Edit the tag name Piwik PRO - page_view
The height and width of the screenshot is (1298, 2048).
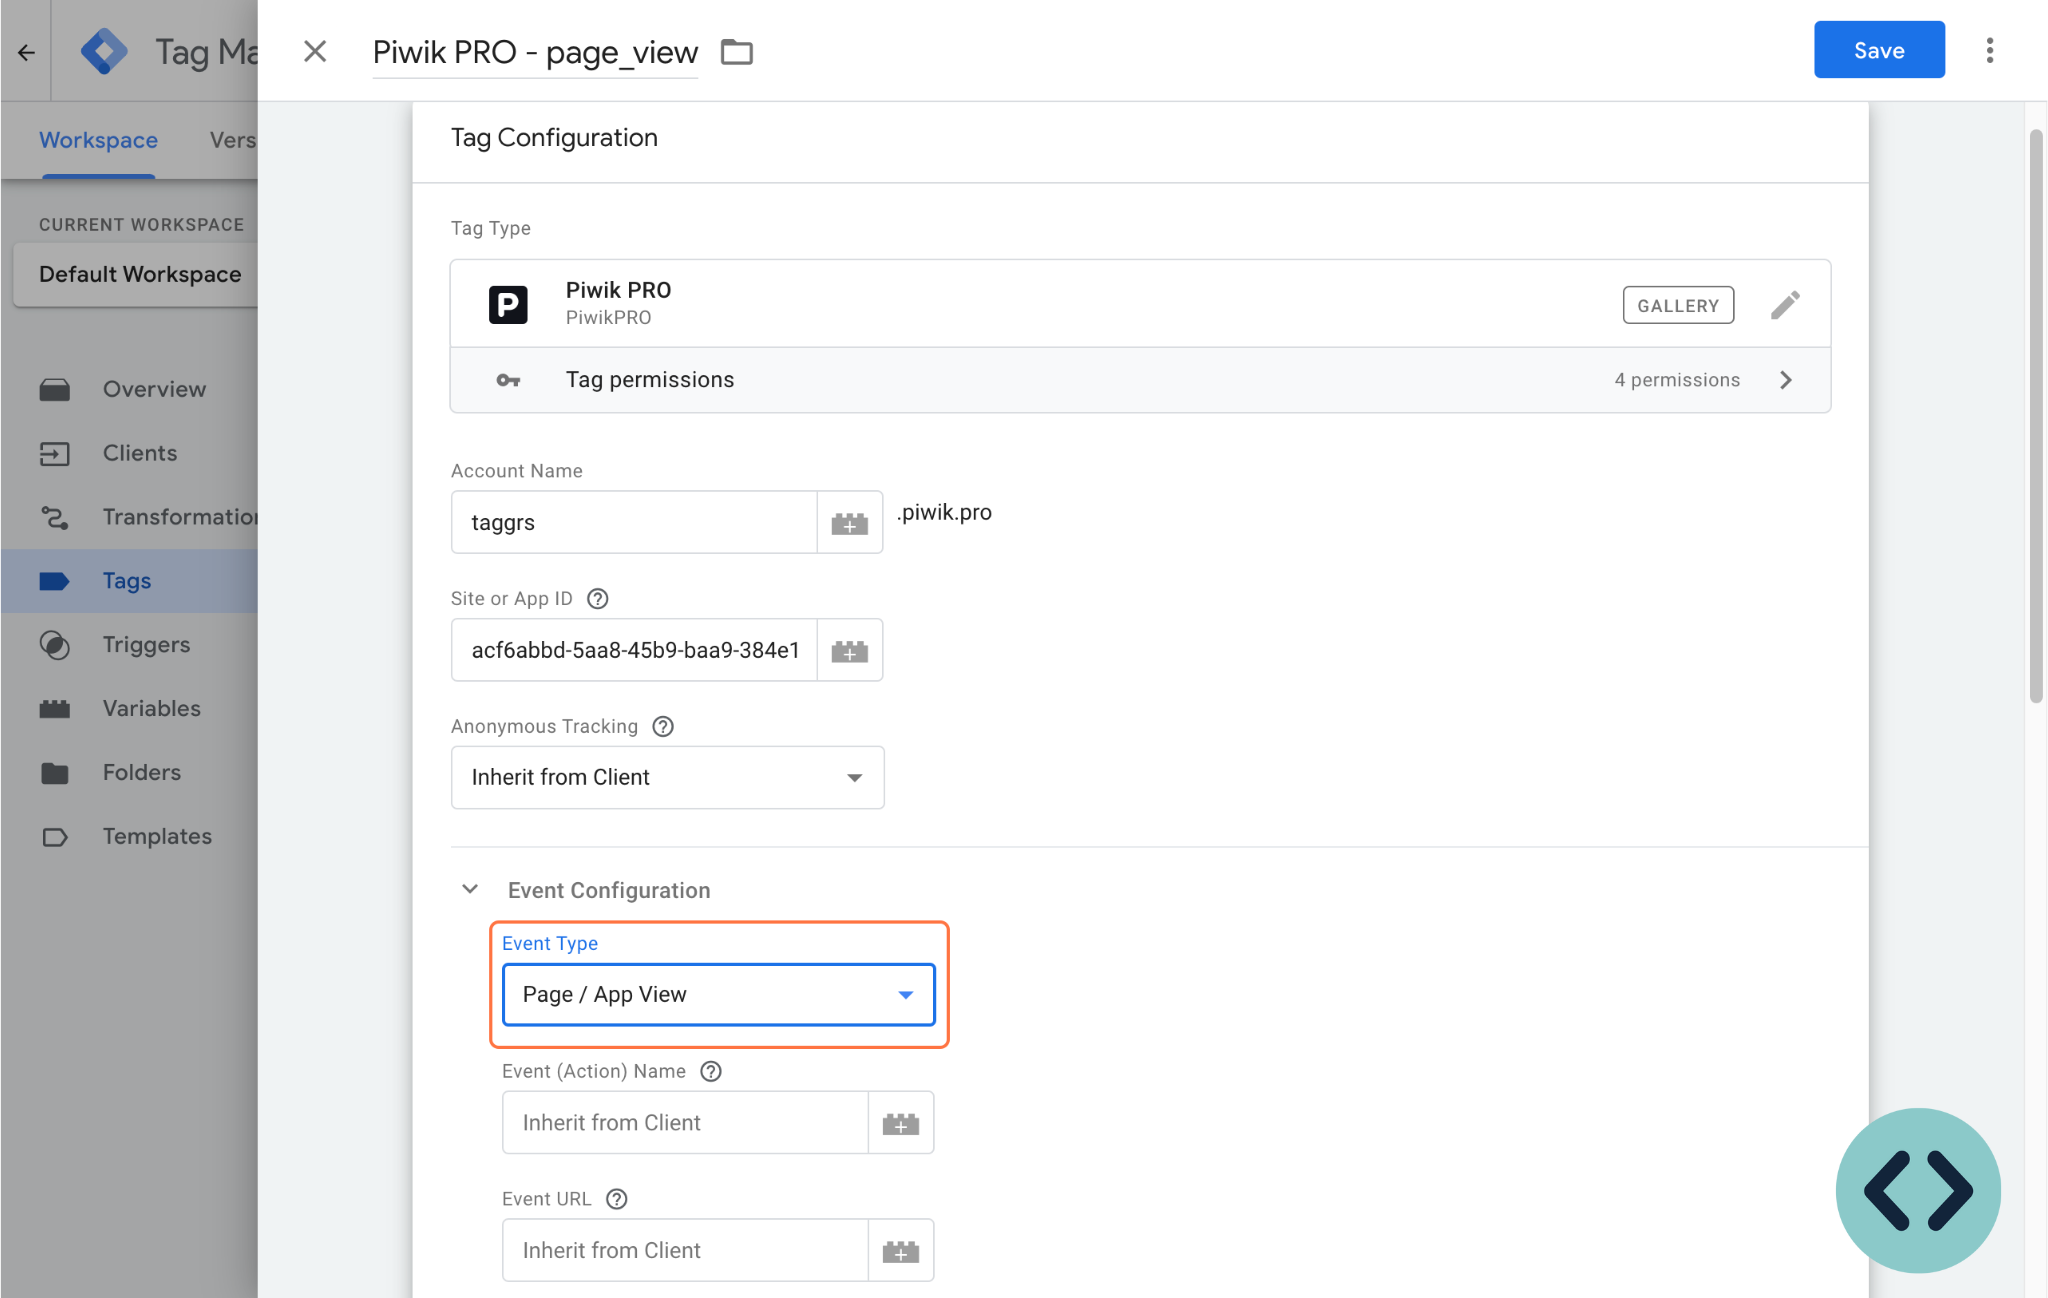(535, 52)
